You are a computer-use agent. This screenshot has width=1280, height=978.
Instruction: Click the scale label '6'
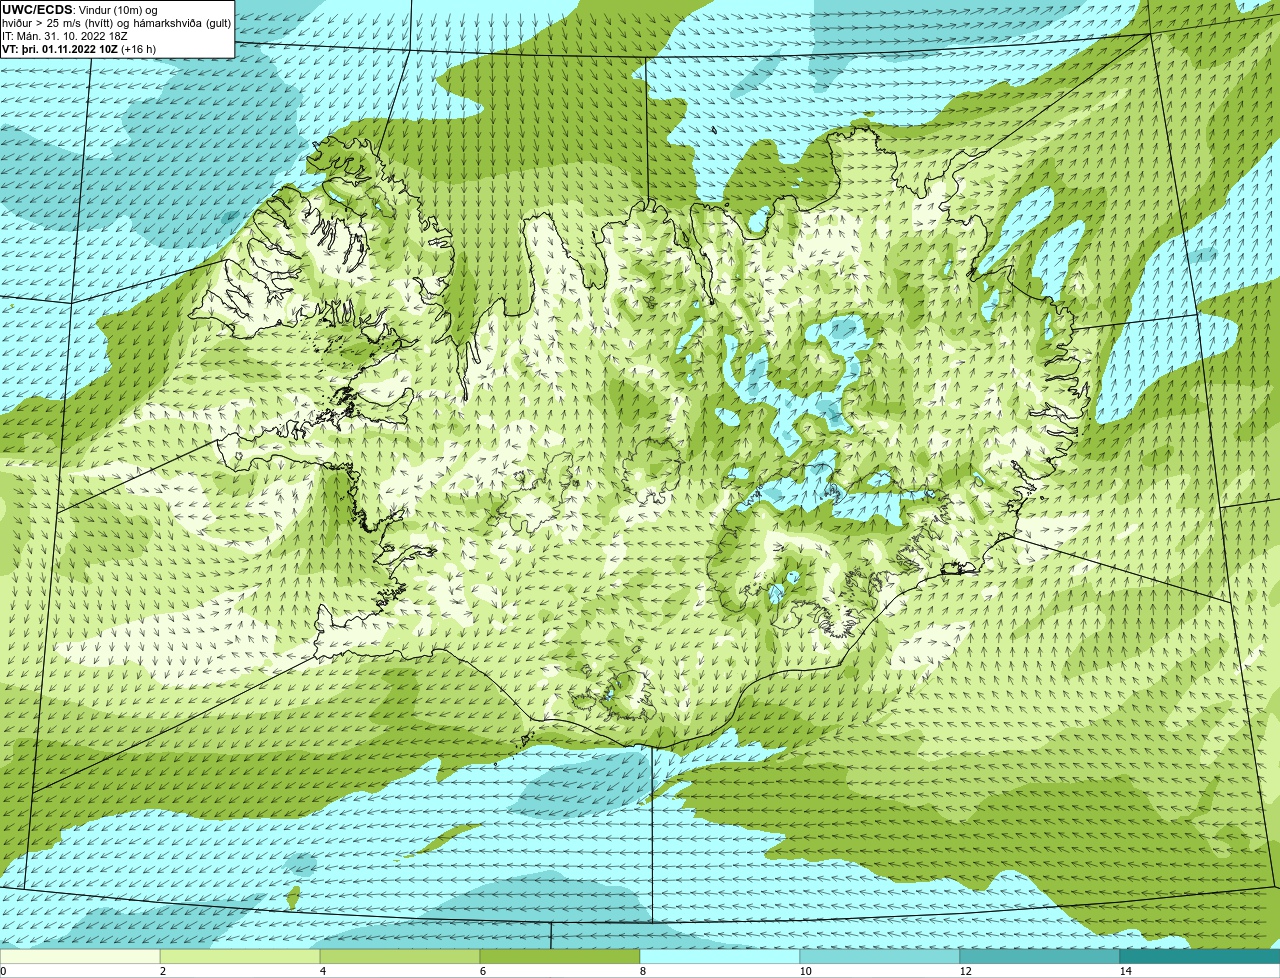coord(482,971)
